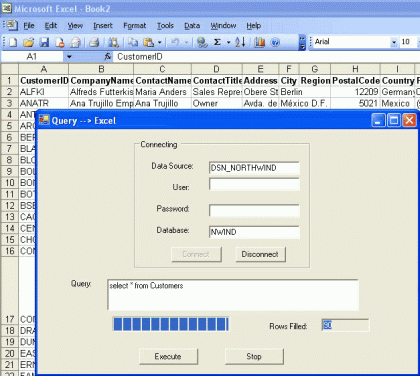Screen dimensions: 420x376
Task: Open the Edit menu
Action: (51, 26)
